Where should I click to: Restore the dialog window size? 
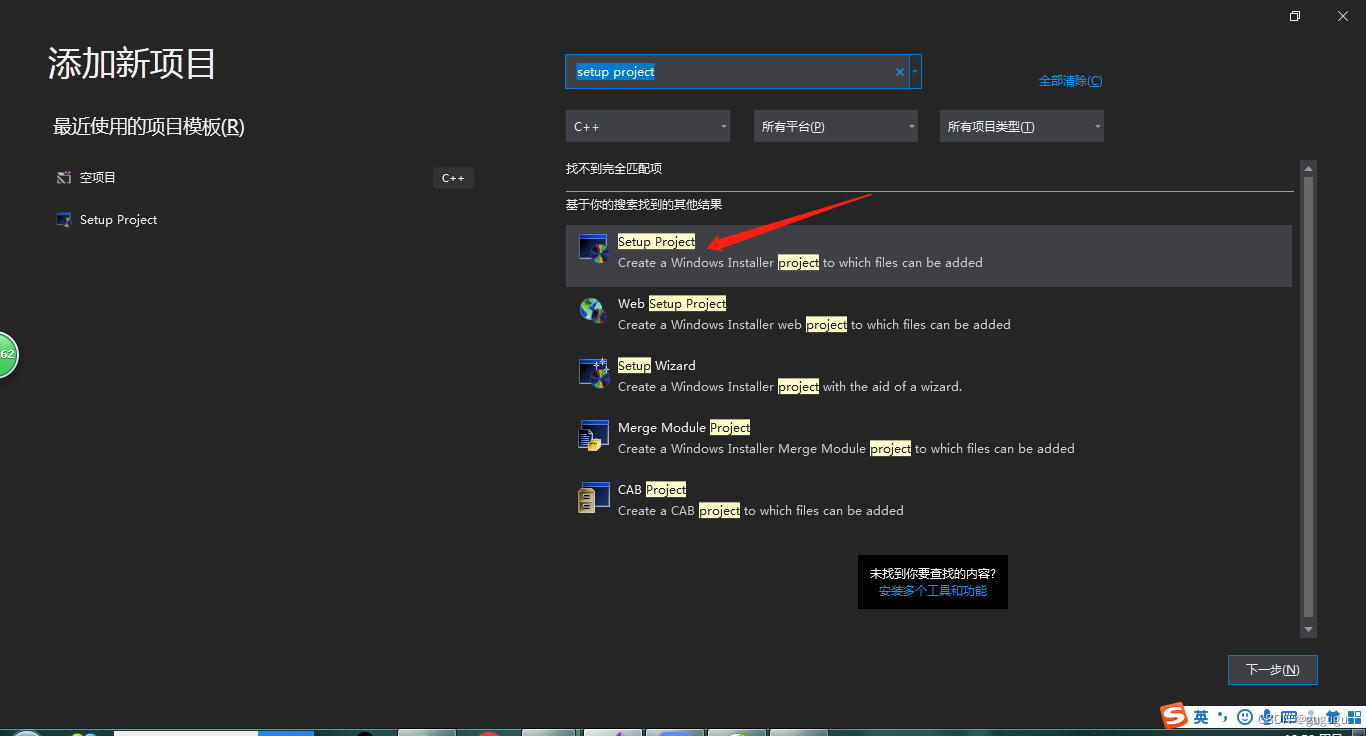pos(1295,16)
